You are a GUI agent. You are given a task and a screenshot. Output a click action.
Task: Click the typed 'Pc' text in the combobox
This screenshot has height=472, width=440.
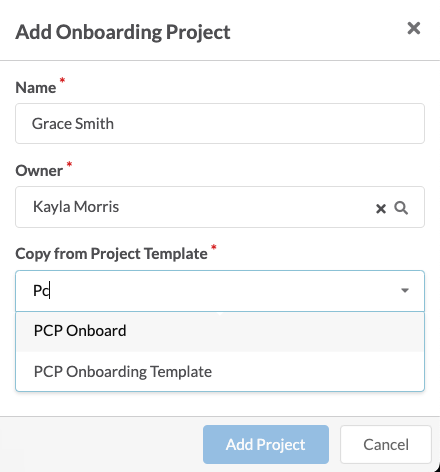[x=41, y=291]
